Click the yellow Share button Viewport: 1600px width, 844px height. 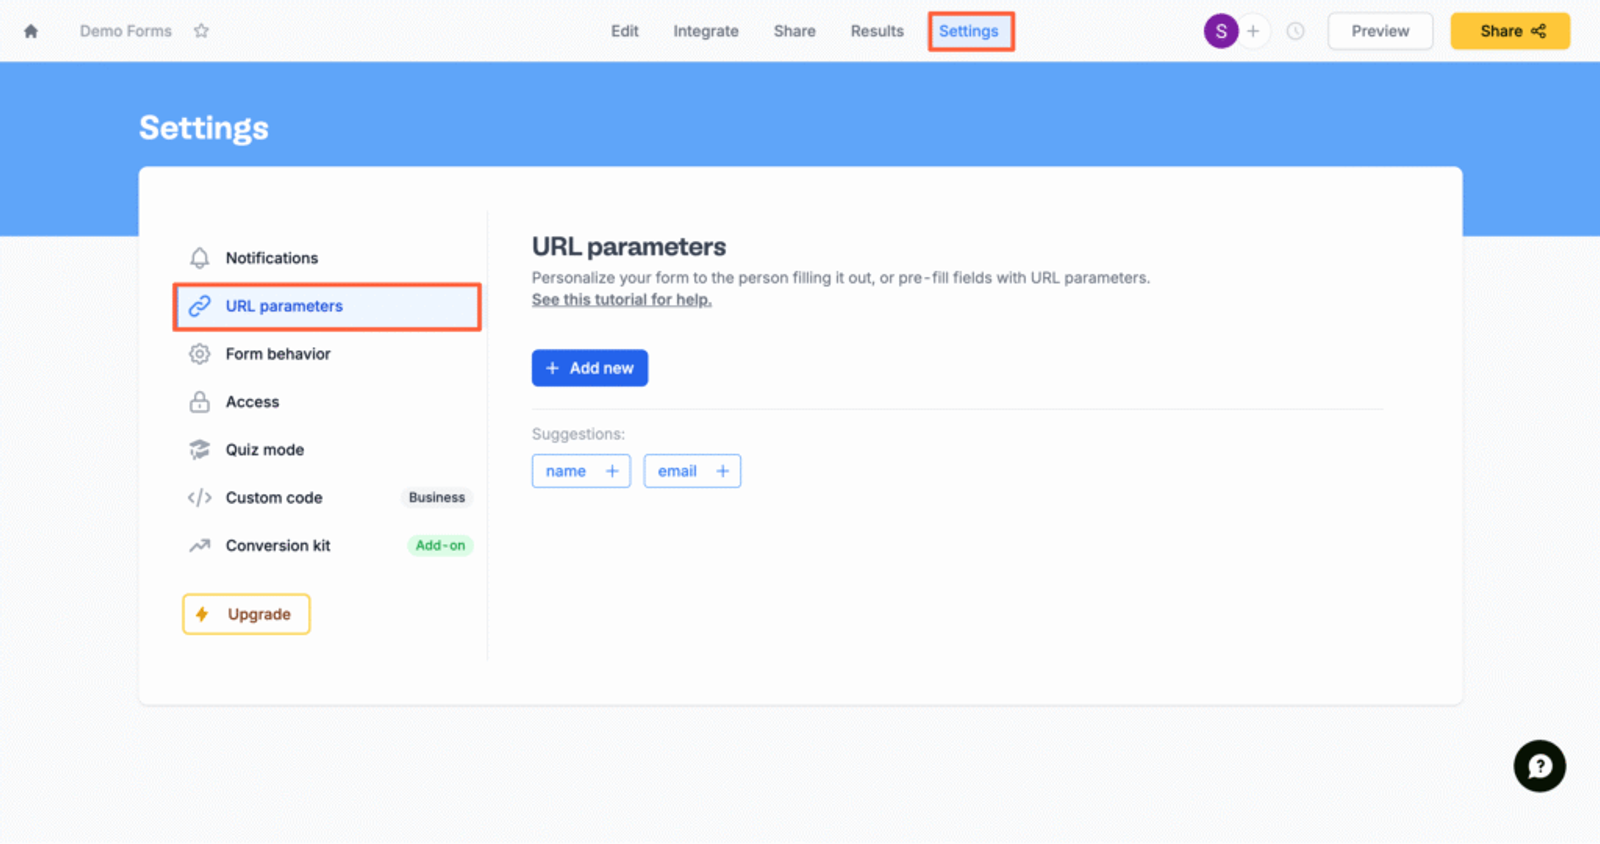pyautogui.click(x=1510, y=31)
